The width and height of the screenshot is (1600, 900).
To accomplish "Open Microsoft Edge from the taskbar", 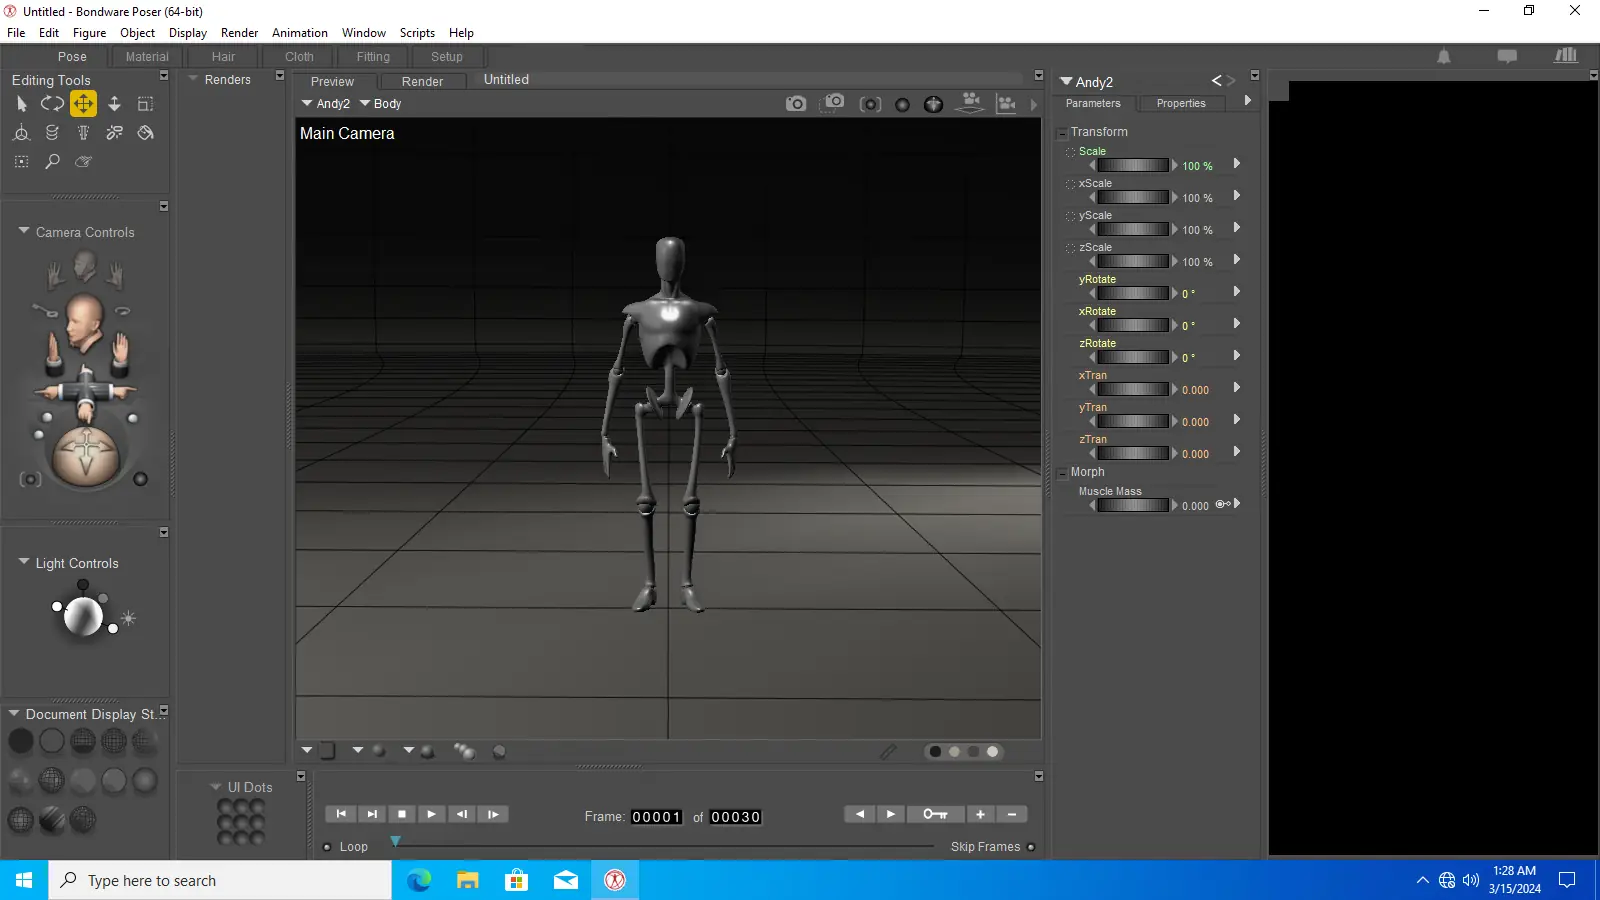I will pyautogui.click(x=419, y=880).
